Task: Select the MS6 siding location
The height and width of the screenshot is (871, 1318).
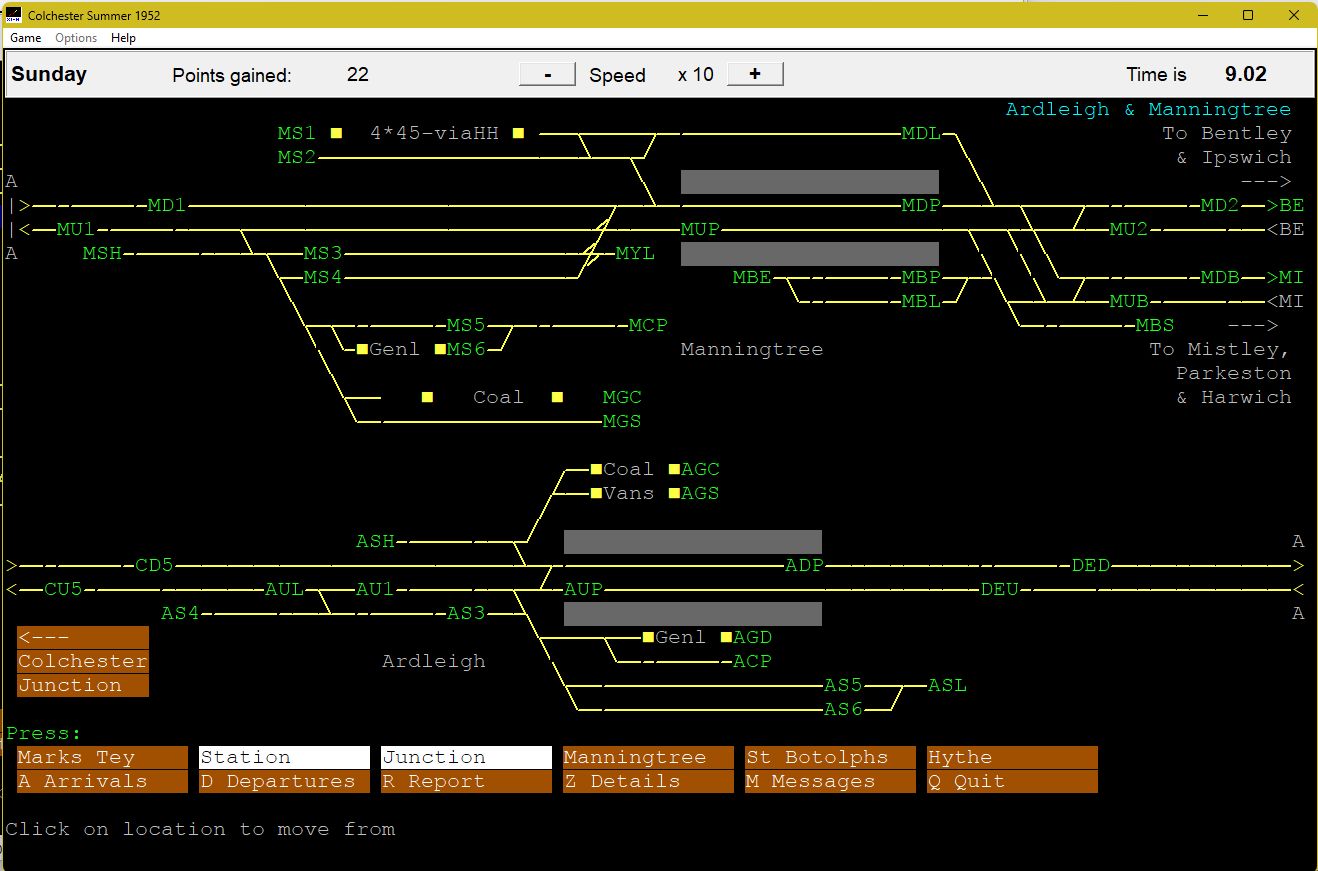Action: (x=465, y=349)
